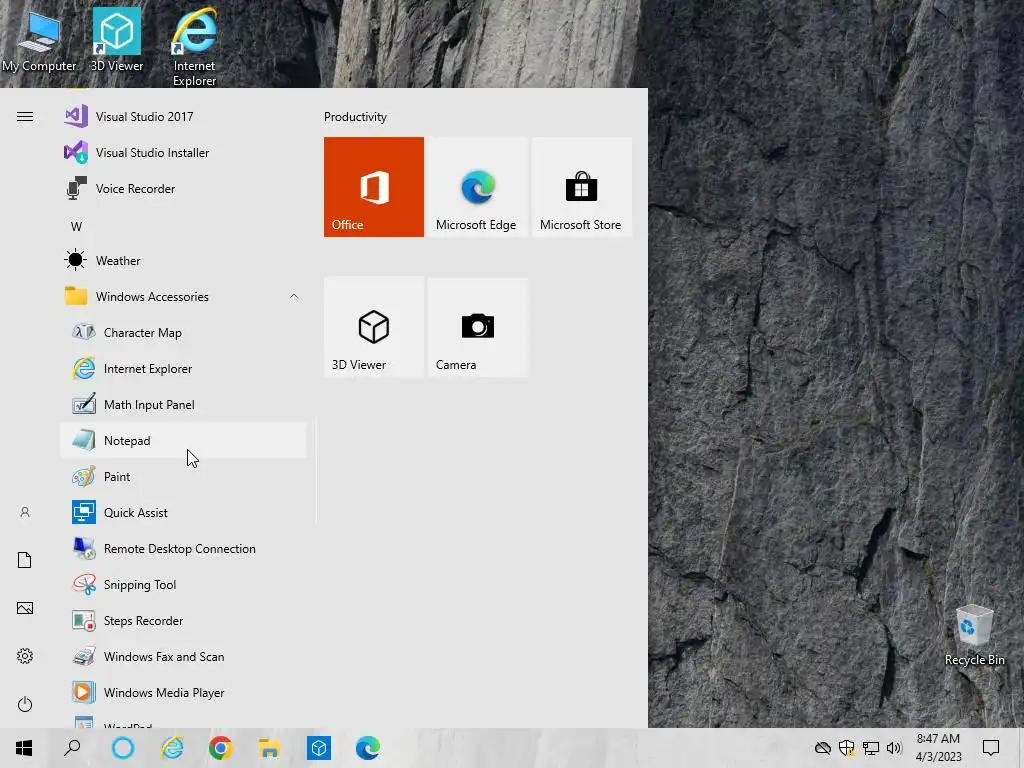
Task: Open network status tray icon
Action: click(x=871, y=748)
